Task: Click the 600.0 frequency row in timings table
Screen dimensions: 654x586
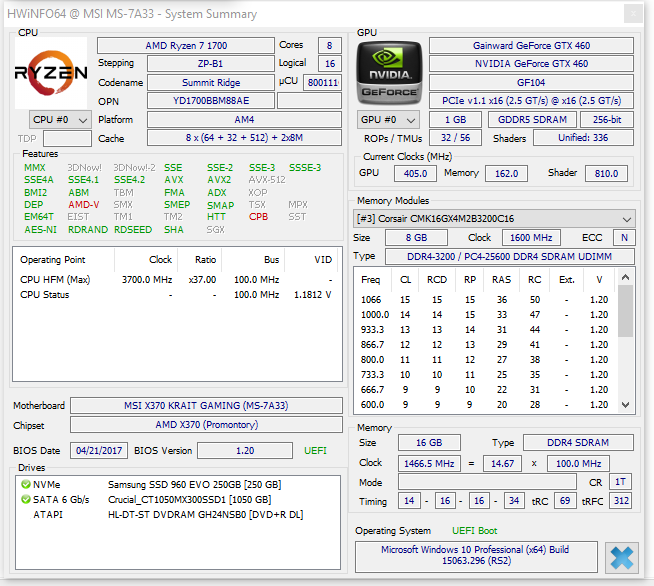Action: pos(486,405)
